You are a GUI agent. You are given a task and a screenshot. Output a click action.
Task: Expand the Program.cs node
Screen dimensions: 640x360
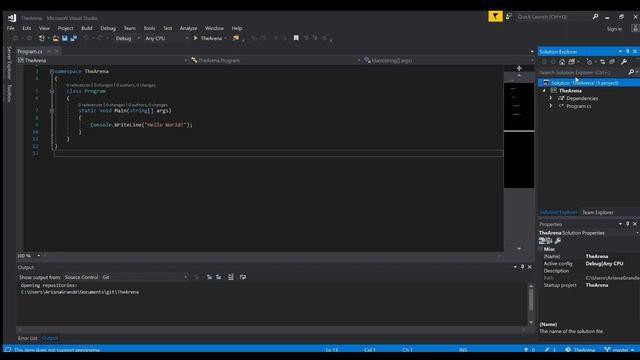(551, 106)
